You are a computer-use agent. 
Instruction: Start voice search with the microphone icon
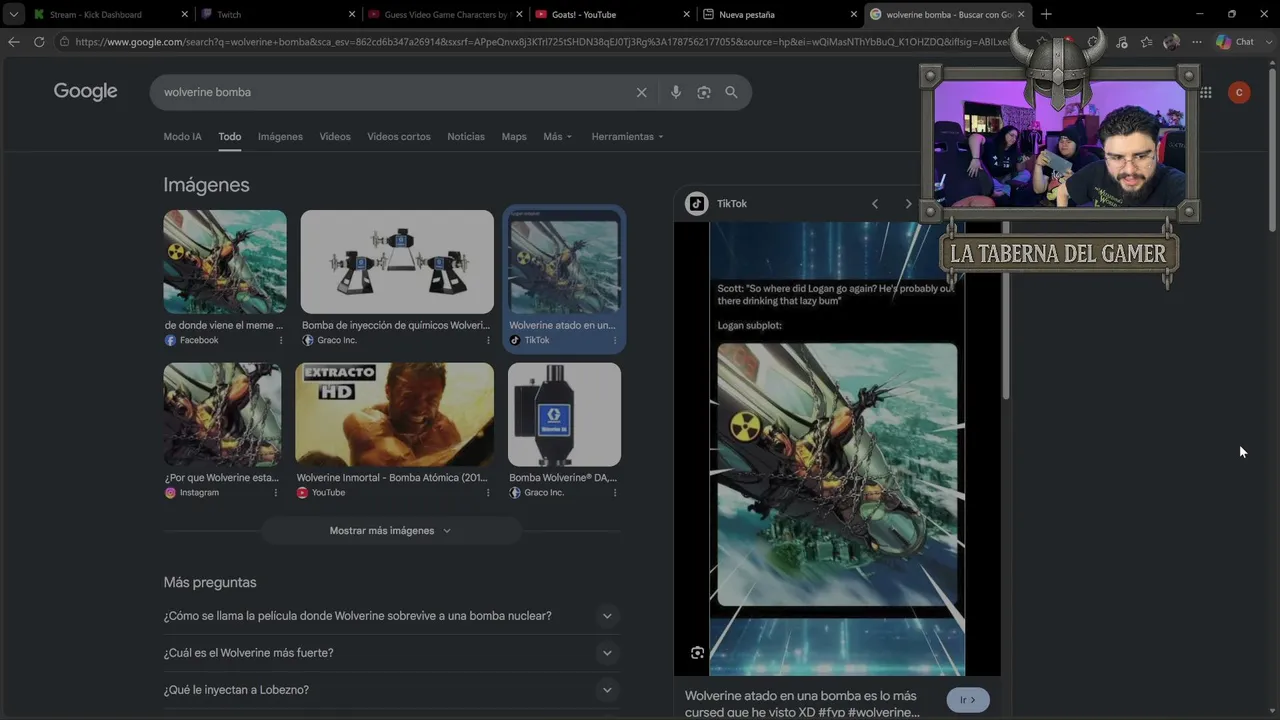(x=676, y=92)
